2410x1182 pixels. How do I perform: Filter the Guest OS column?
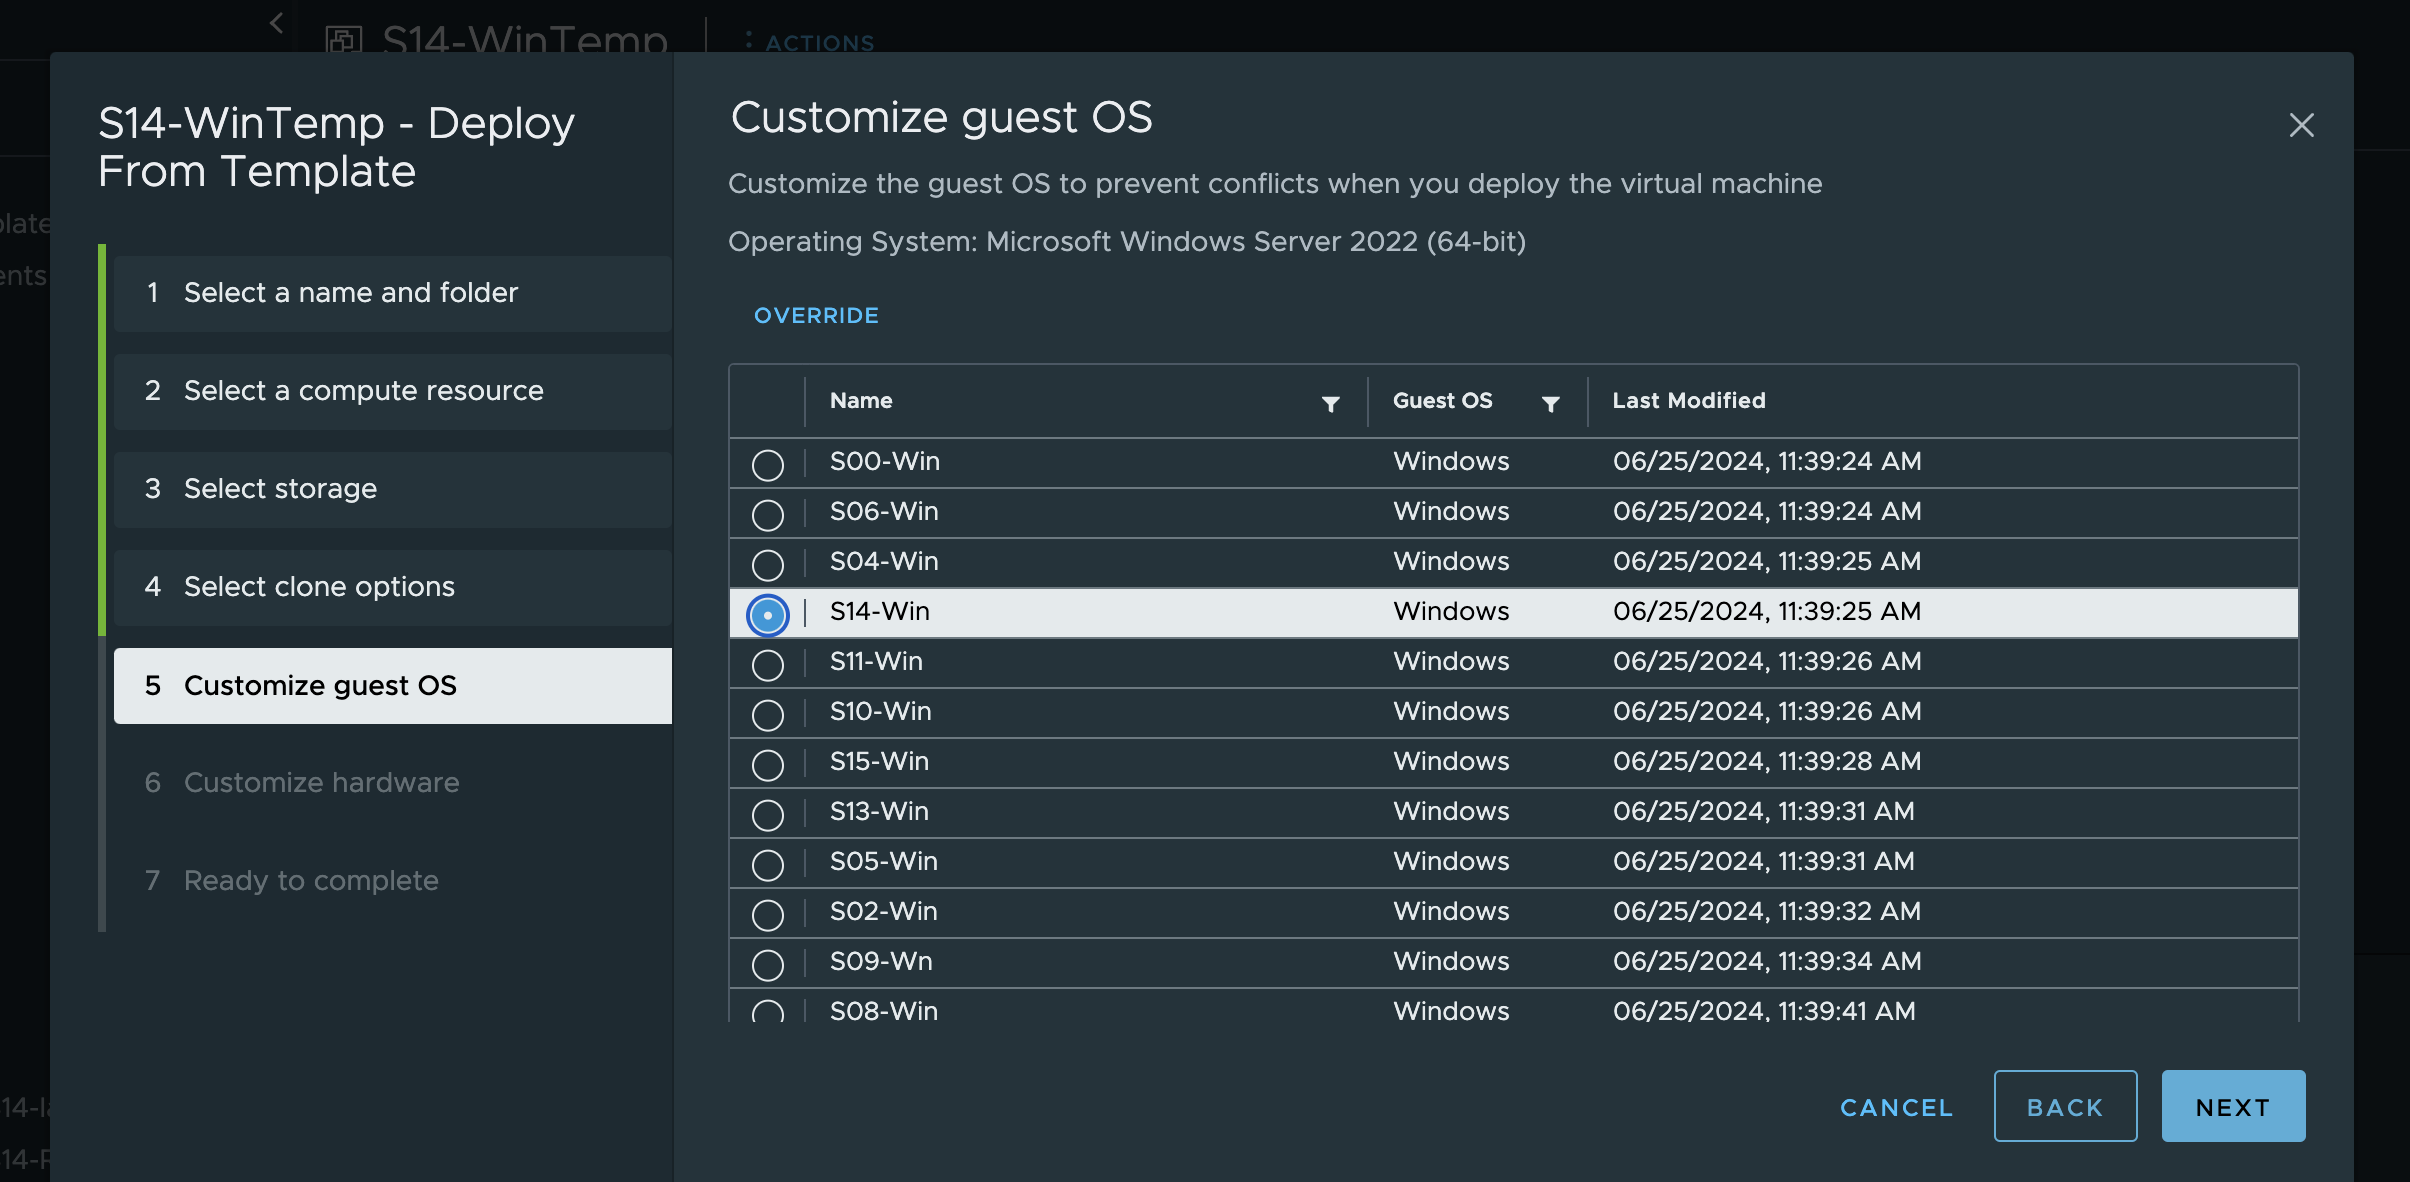point(1550,404)
